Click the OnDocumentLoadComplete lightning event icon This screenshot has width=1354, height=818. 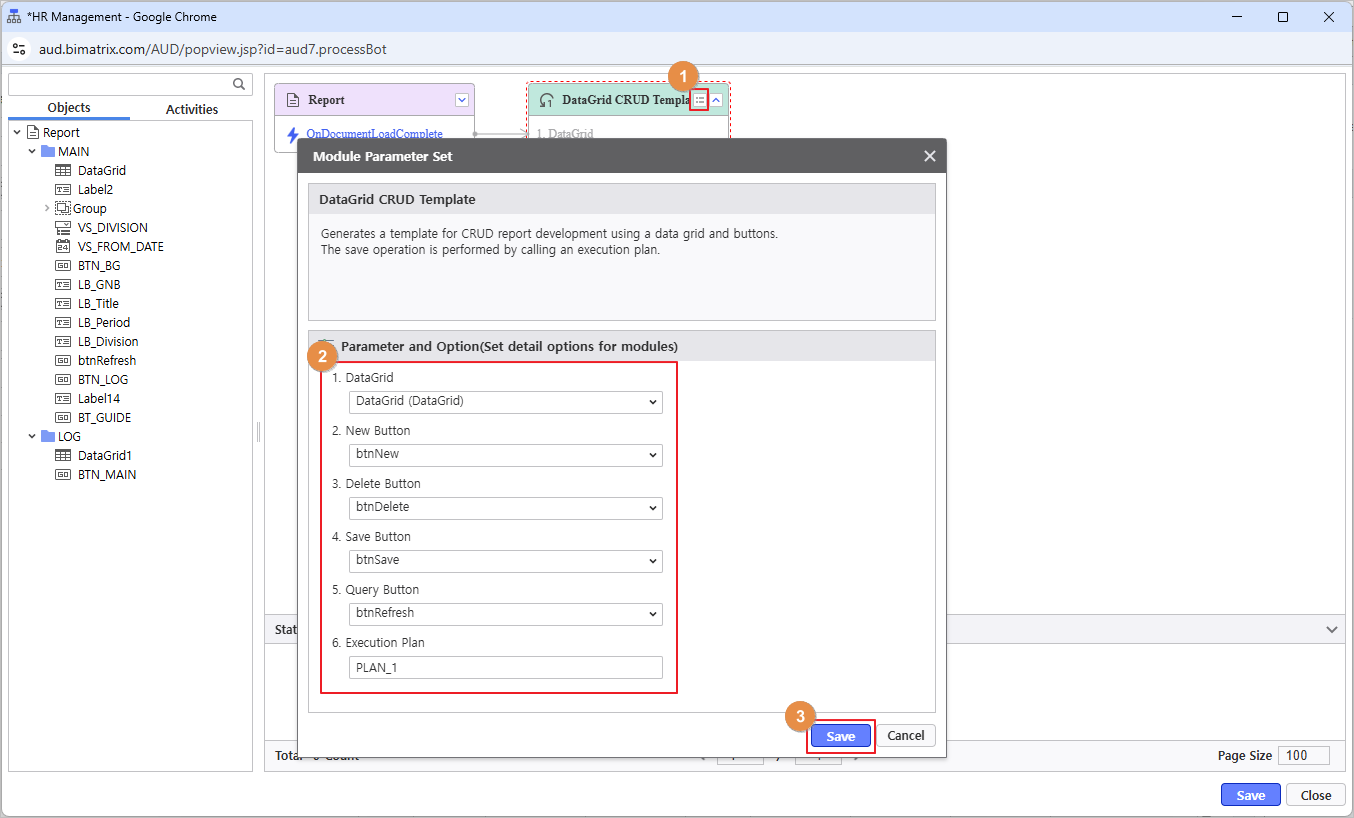(293, 134)
